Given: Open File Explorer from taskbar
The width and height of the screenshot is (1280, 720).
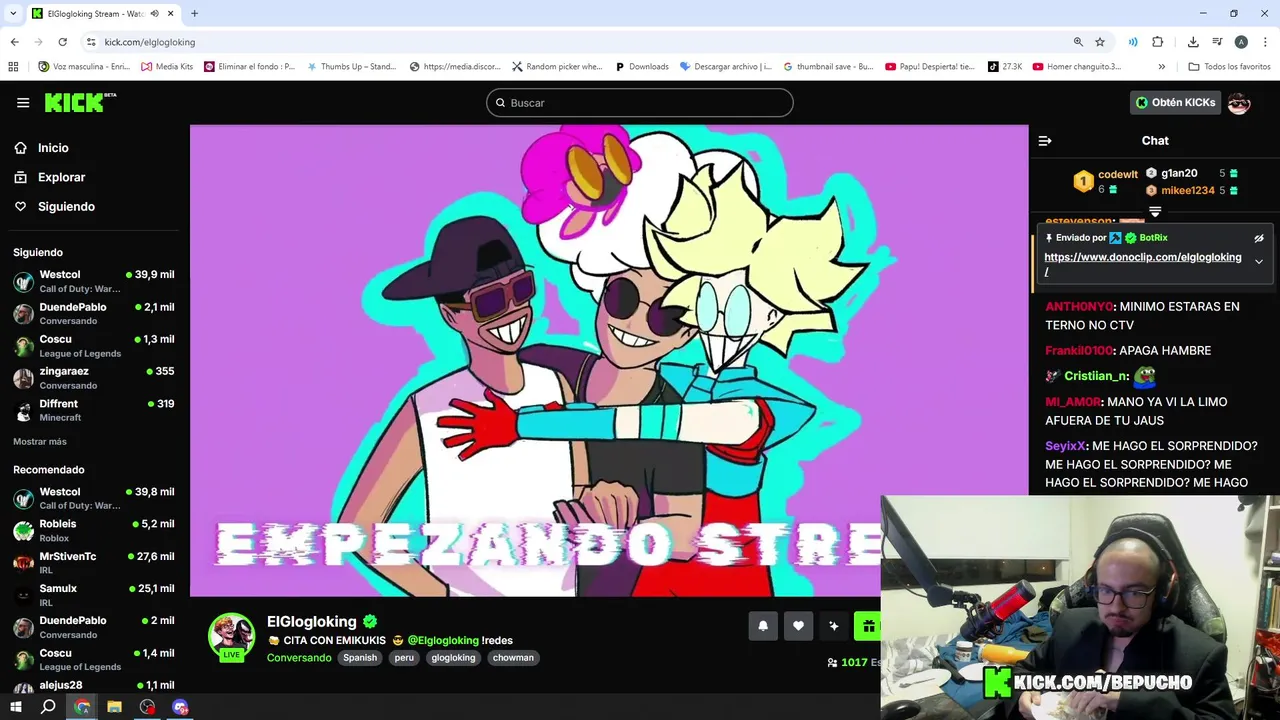Looking at the screenshot, I should [114, 707].
